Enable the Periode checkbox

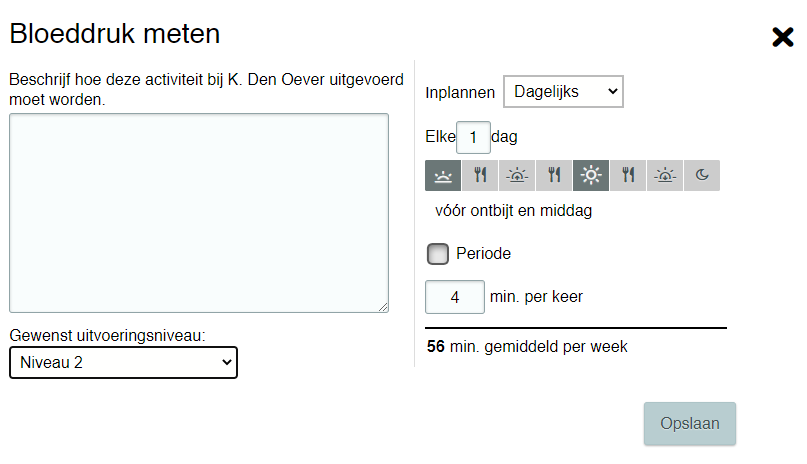(438, 254)
